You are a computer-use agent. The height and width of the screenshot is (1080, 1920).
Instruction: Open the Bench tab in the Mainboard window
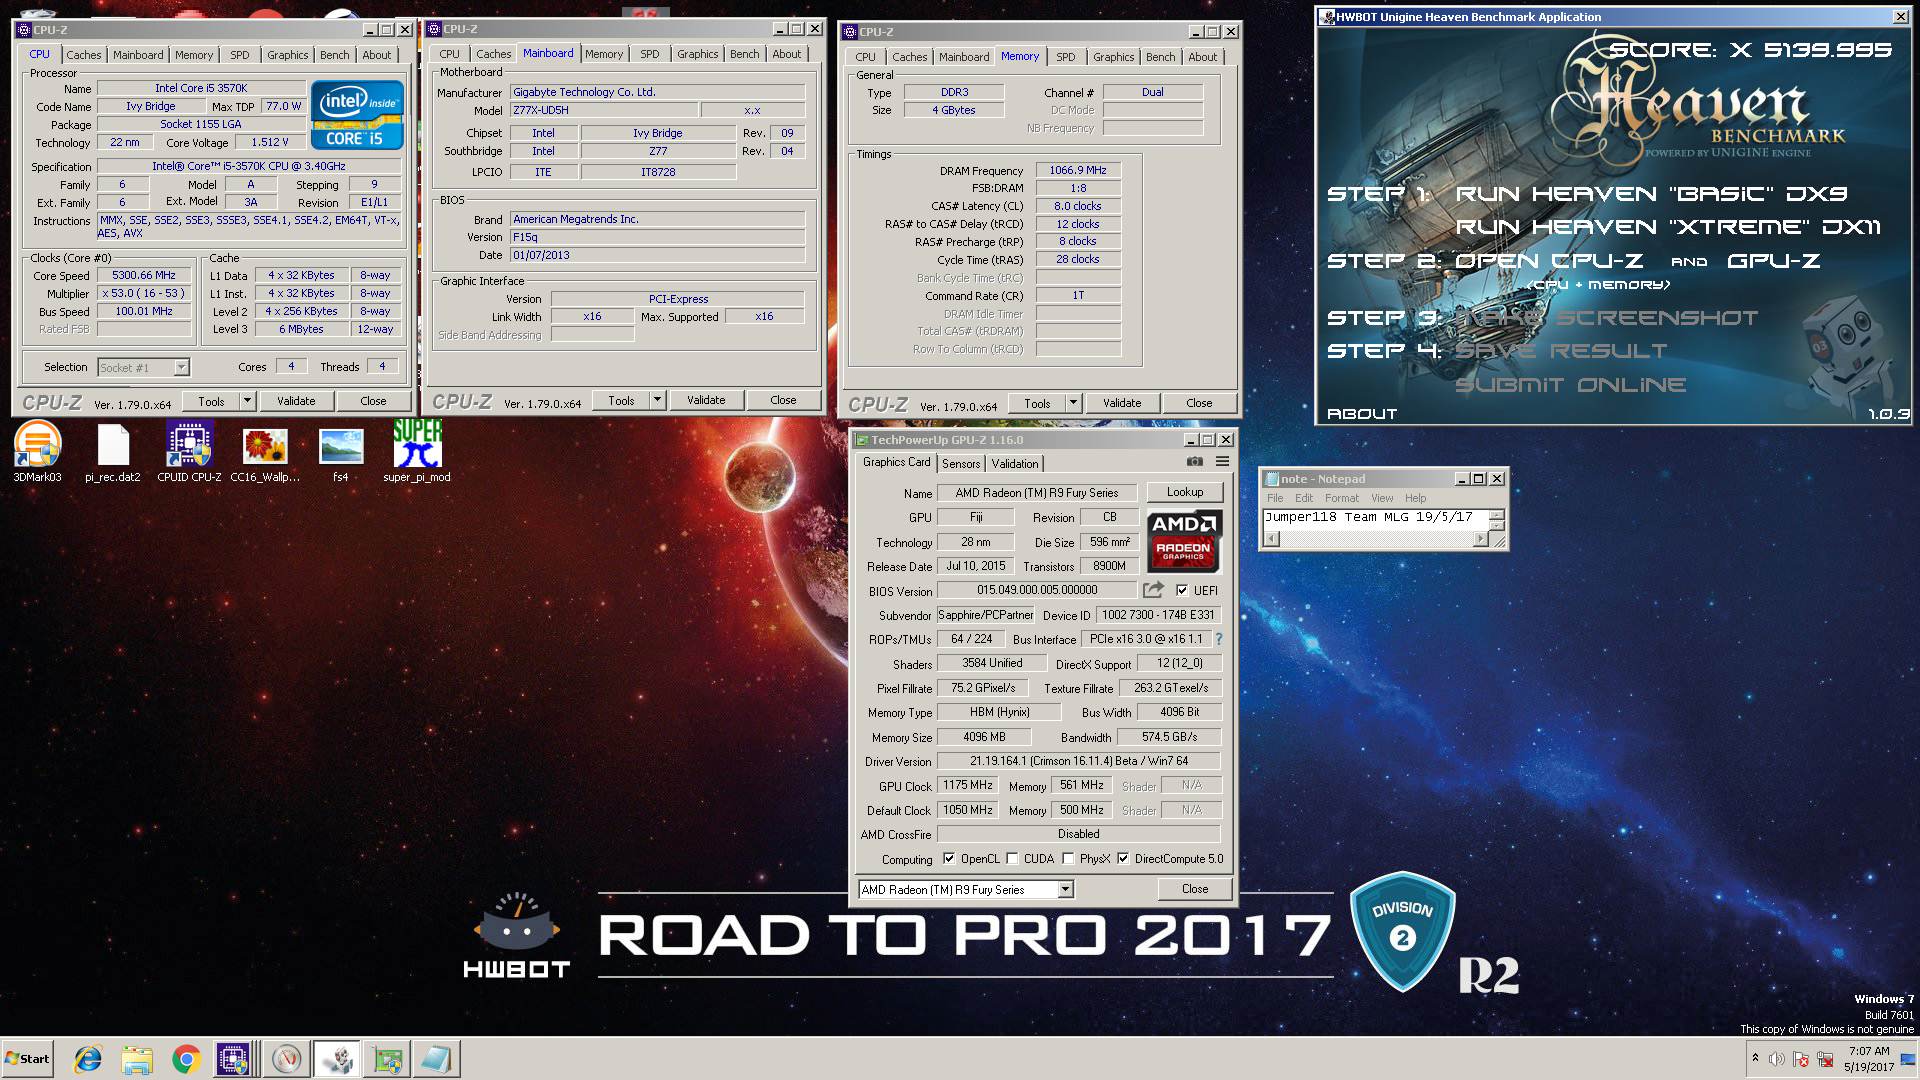pyautogui.click(x=744, y=54)
